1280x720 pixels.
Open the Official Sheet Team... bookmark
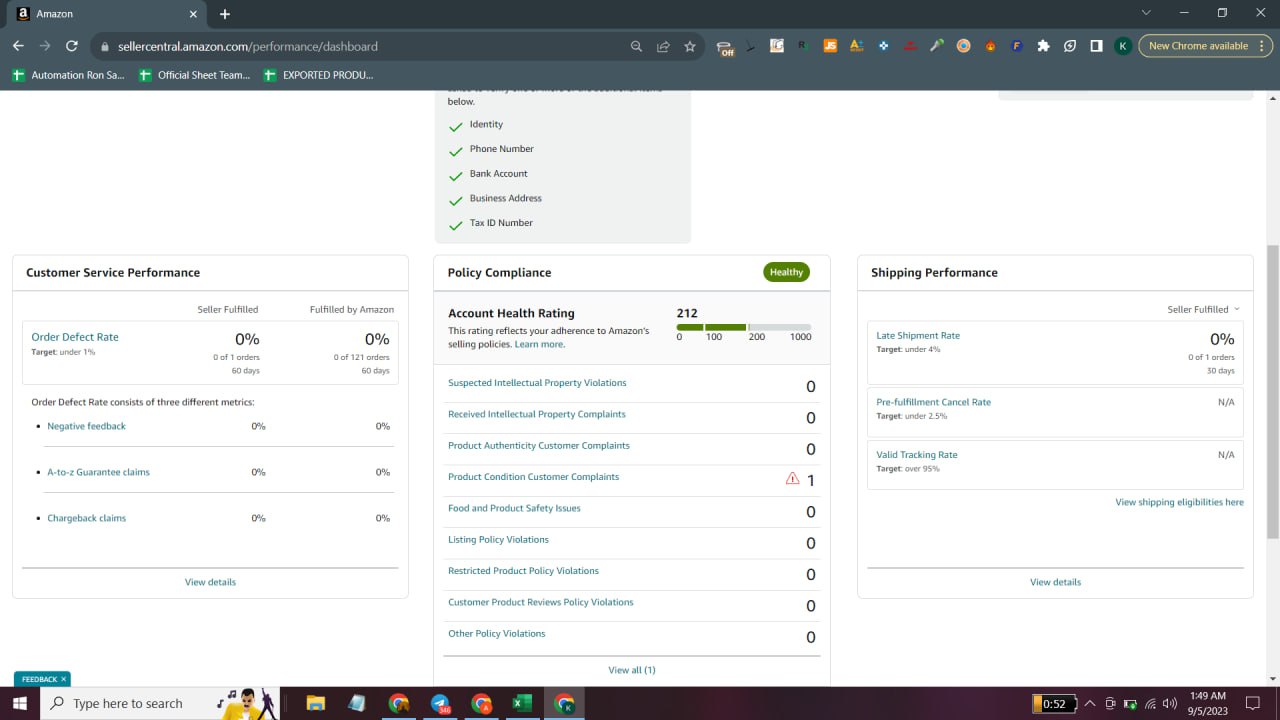coord(195,75)
